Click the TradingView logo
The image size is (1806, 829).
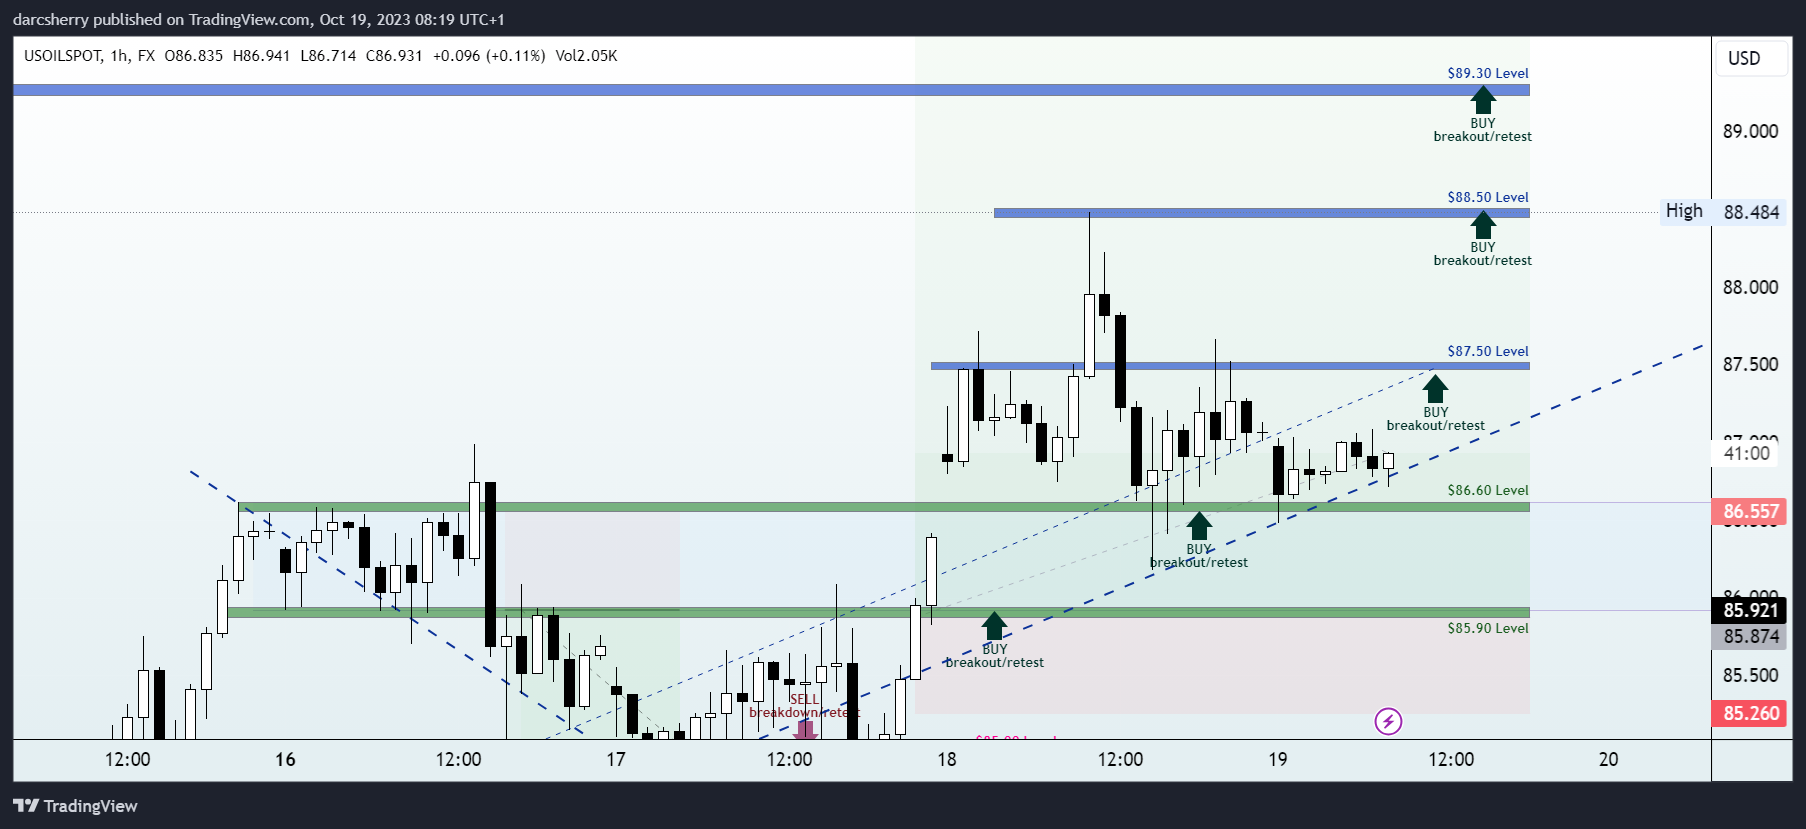point(75,806)
